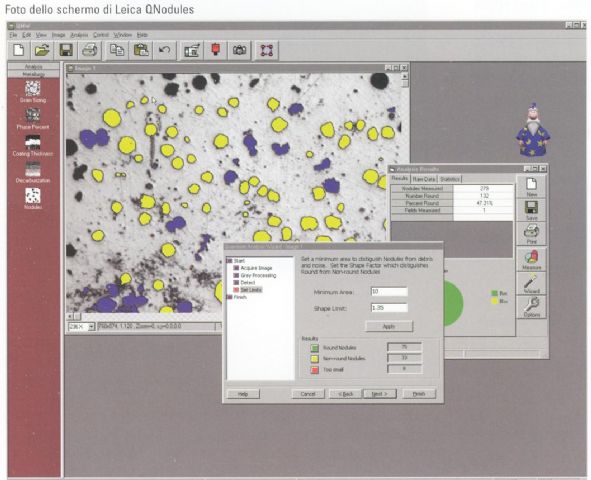The image size is (591, 480).
Task: Select the Metallurgy sidebar header
Action: coord(33,74)
